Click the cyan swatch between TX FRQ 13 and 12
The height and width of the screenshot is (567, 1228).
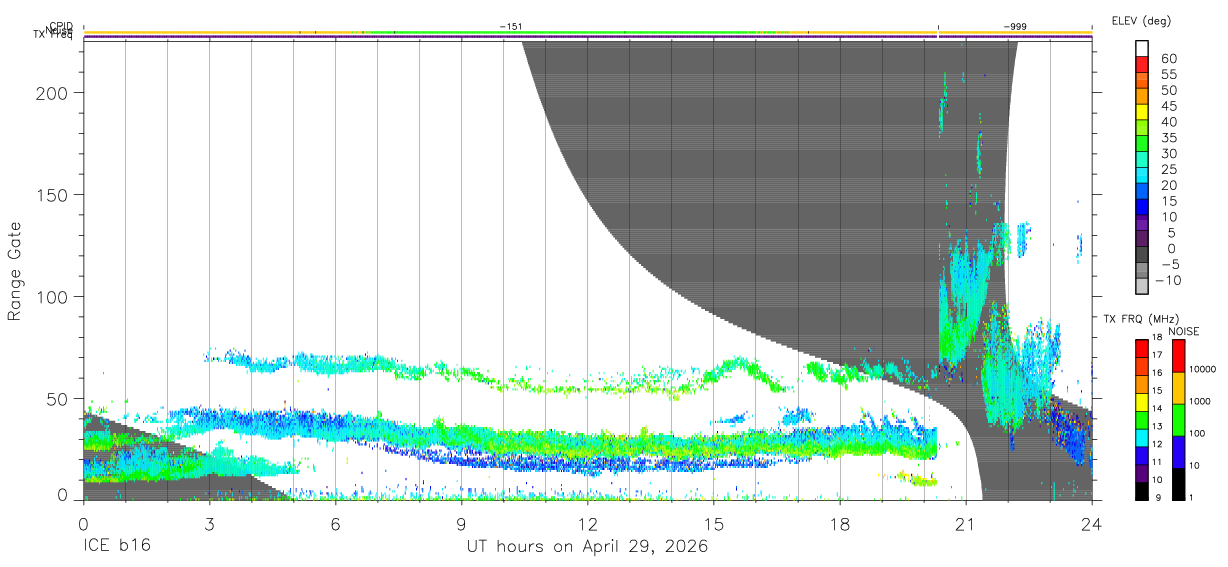tap(1141, 437)
